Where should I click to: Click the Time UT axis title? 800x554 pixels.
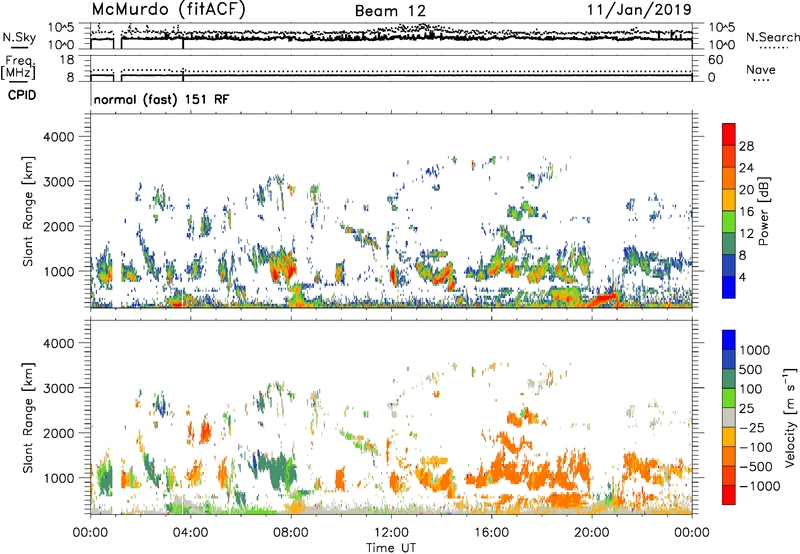click(x=391, y=548)
